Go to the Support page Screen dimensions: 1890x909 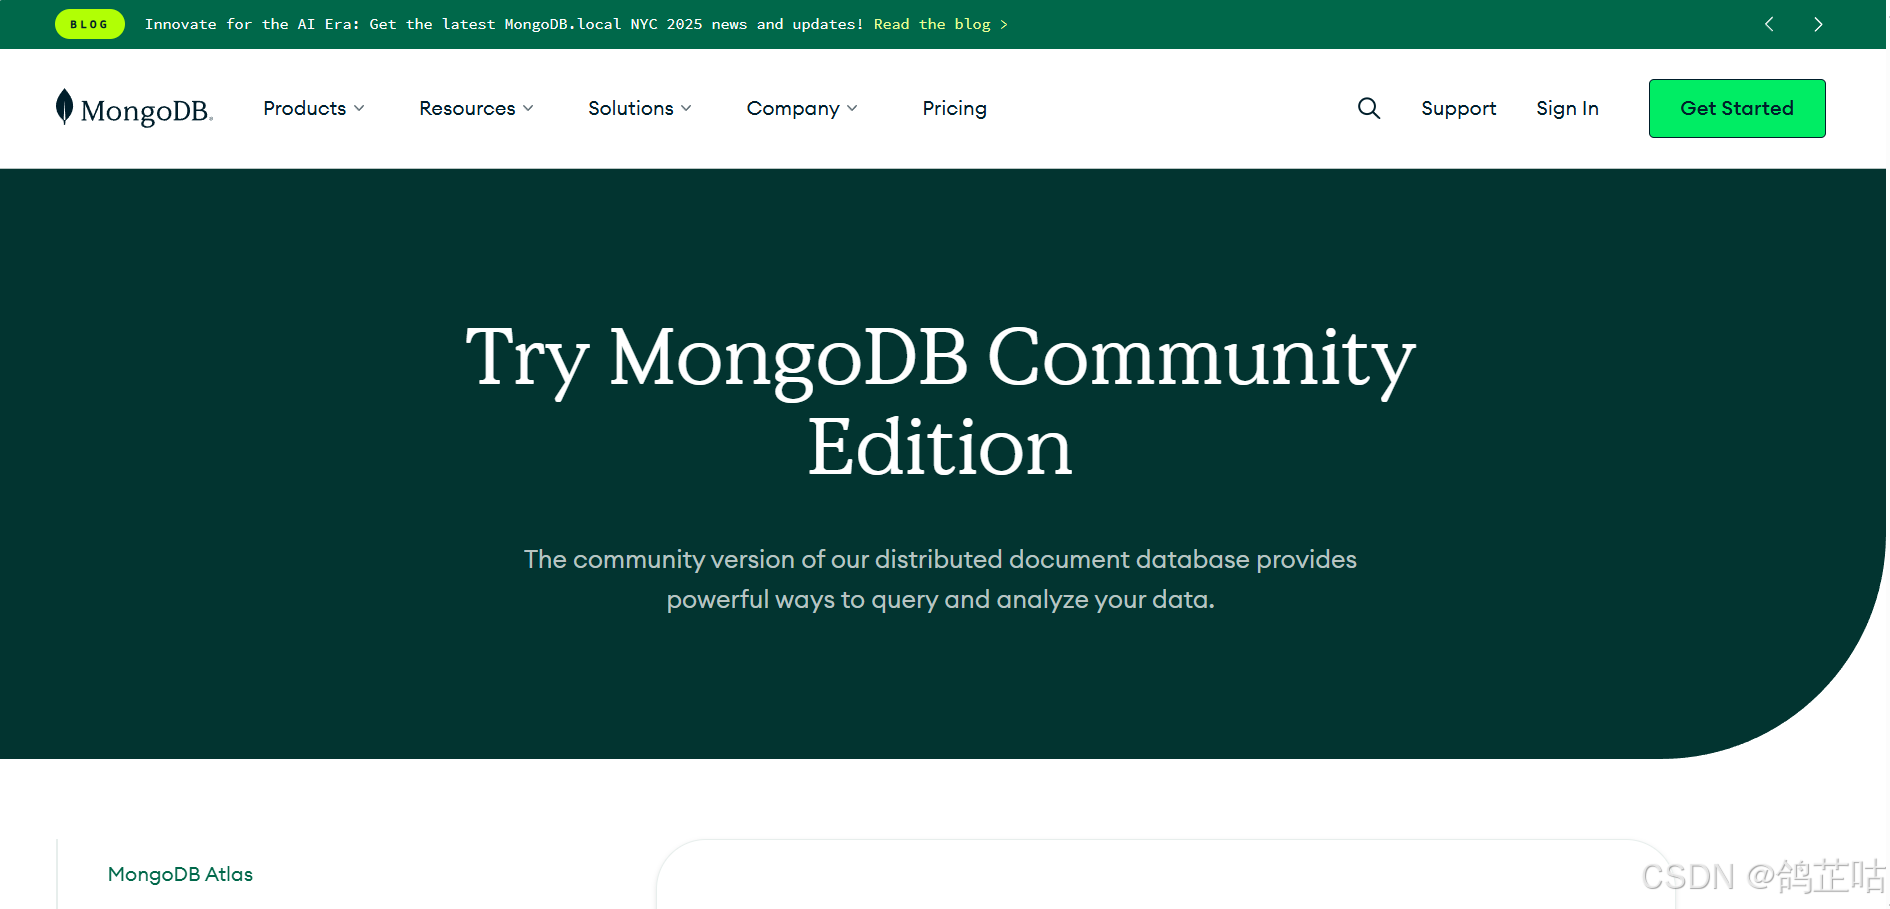(x=1458, y=108)
